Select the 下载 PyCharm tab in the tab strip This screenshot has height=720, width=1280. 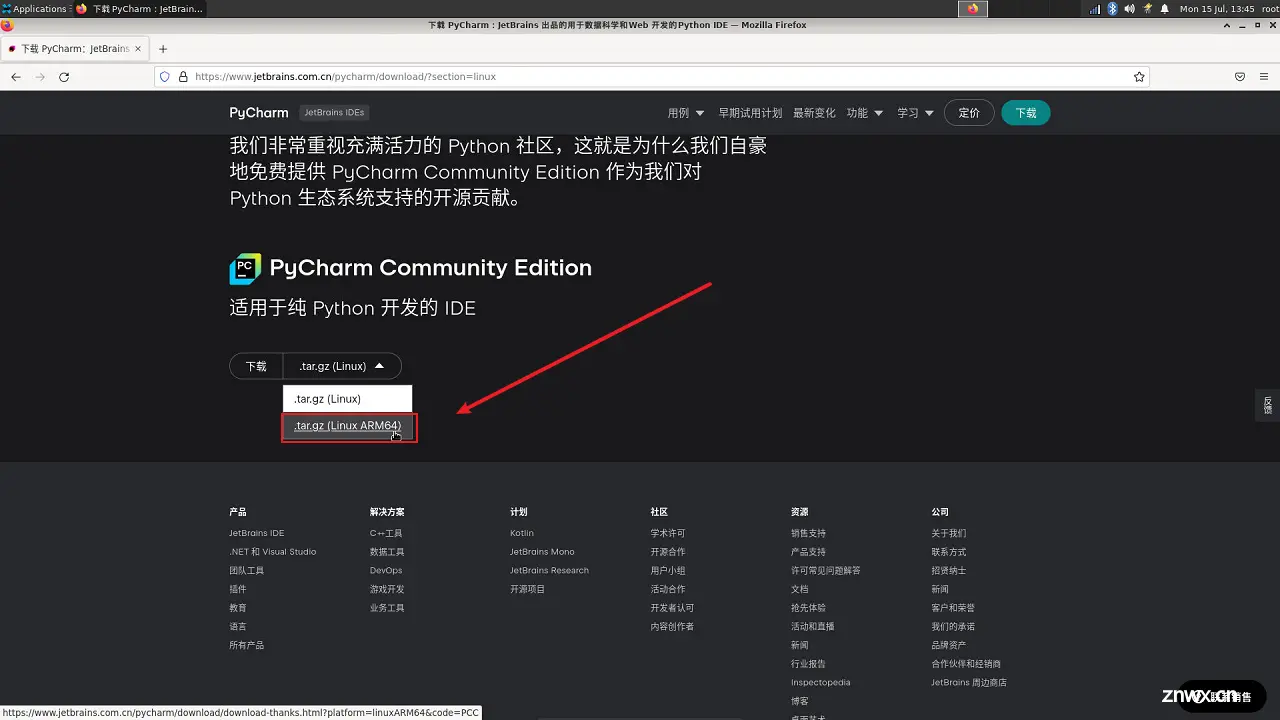75,49
